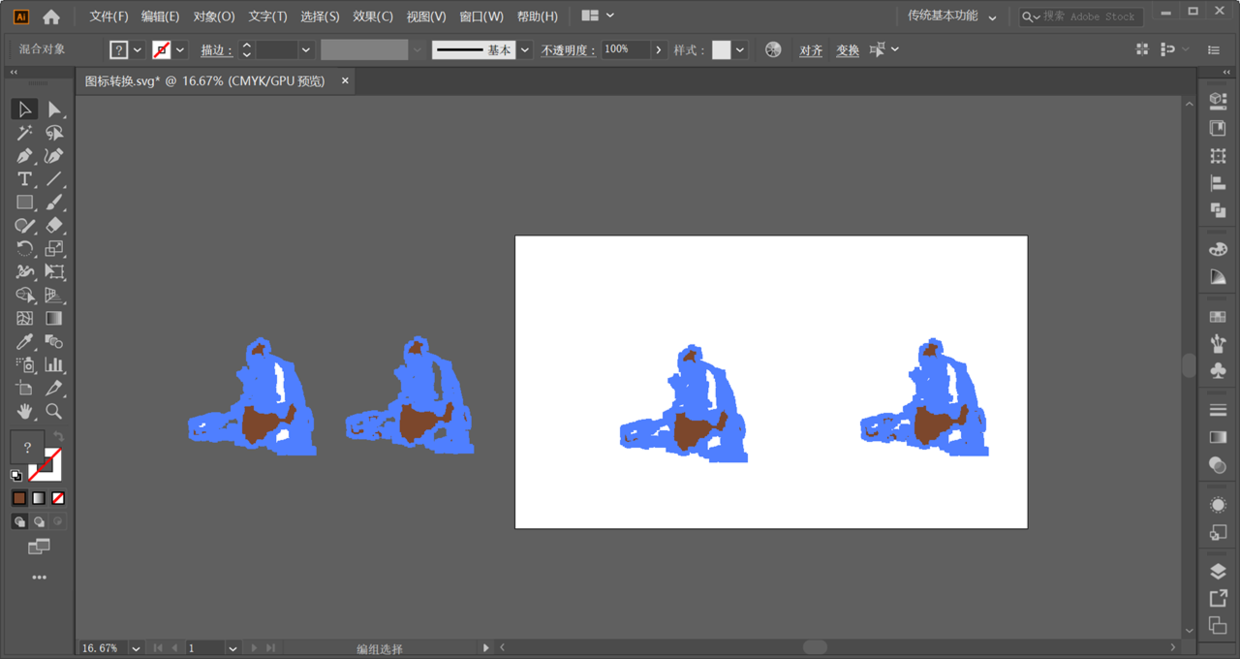Select the Blend tool

[x=54, y=342]
